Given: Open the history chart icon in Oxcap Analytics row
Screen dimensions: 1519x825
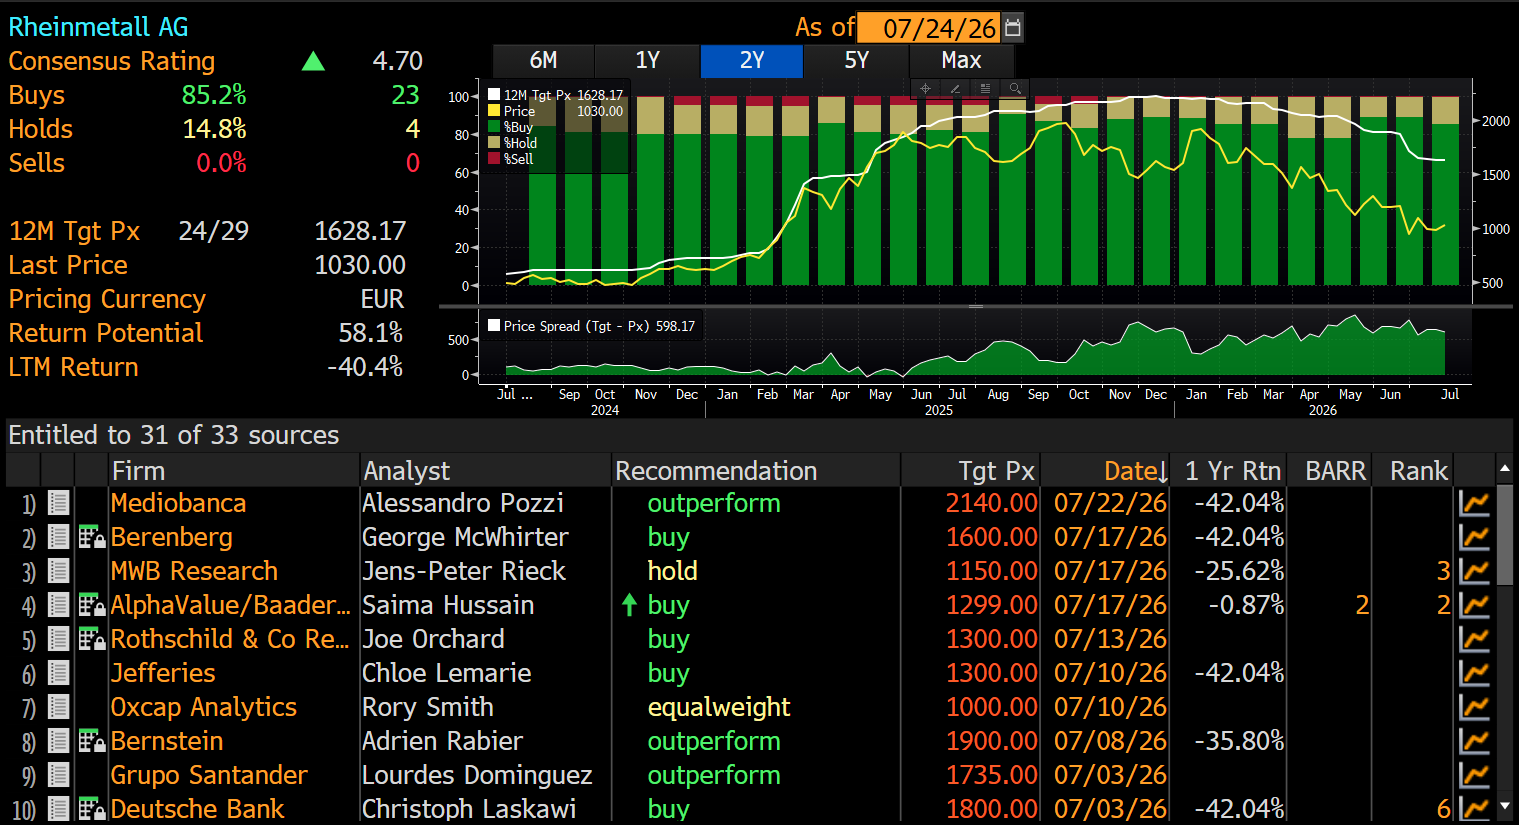Looking at the screenshot, I should point(1474,707).
